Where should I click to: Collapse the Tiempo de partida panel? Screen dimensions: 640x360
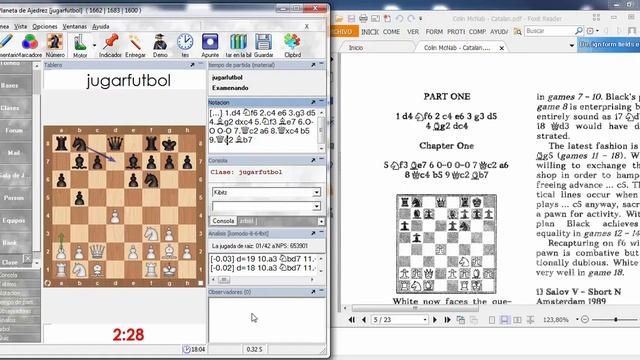point(322,64)
